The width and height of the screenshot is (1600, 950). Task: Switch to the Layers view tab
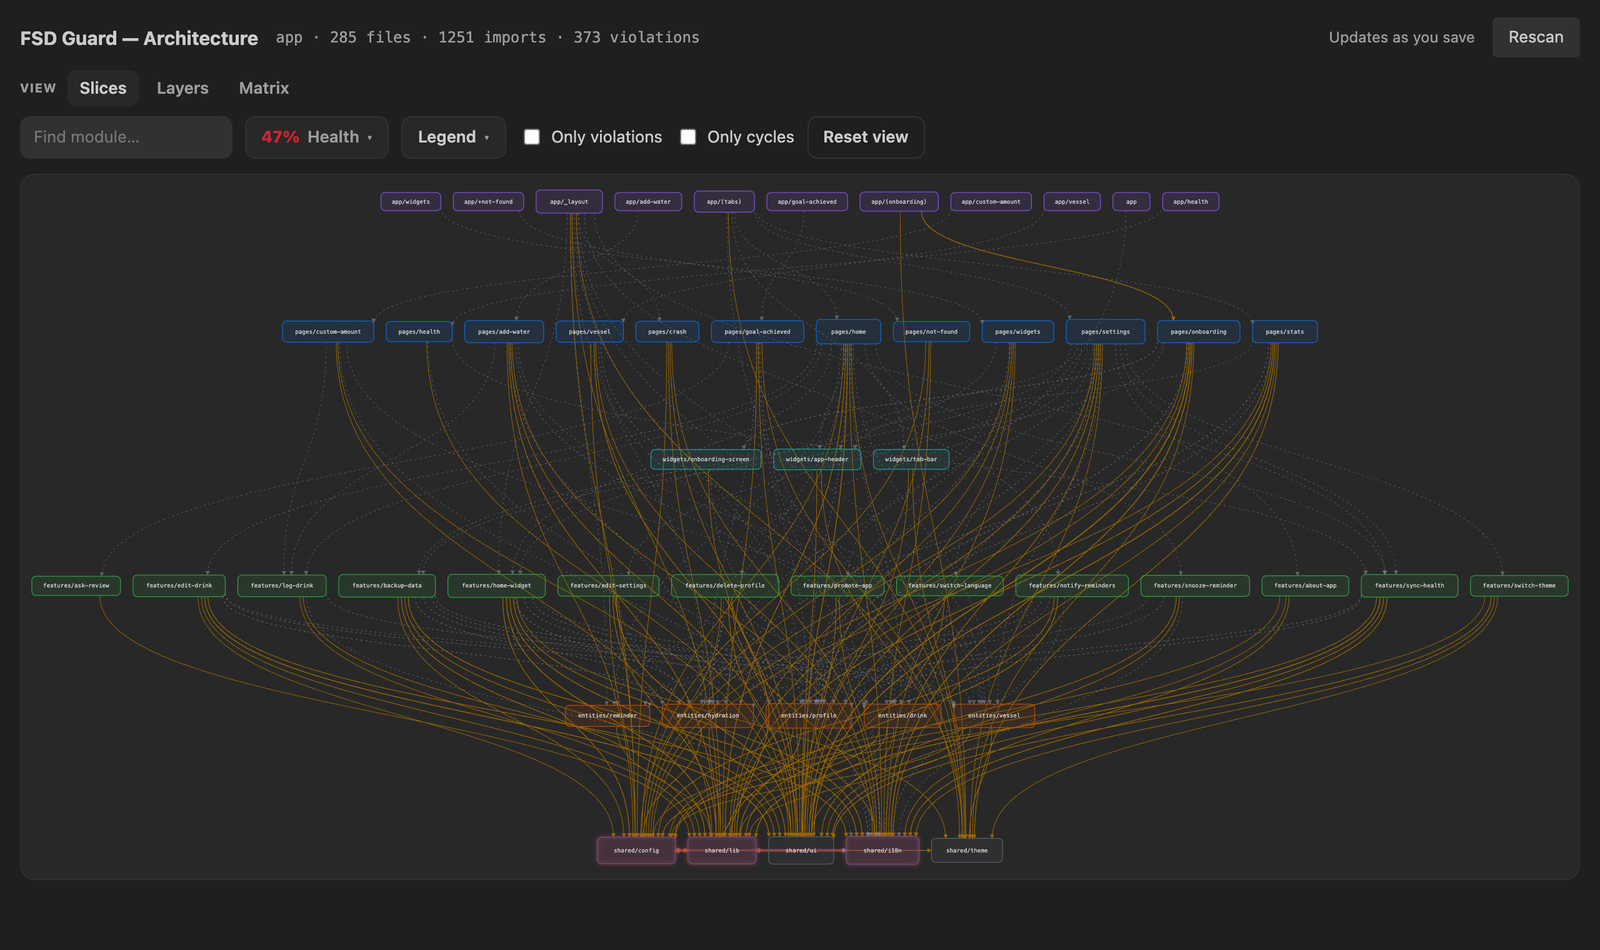click(x=183, y=88)
